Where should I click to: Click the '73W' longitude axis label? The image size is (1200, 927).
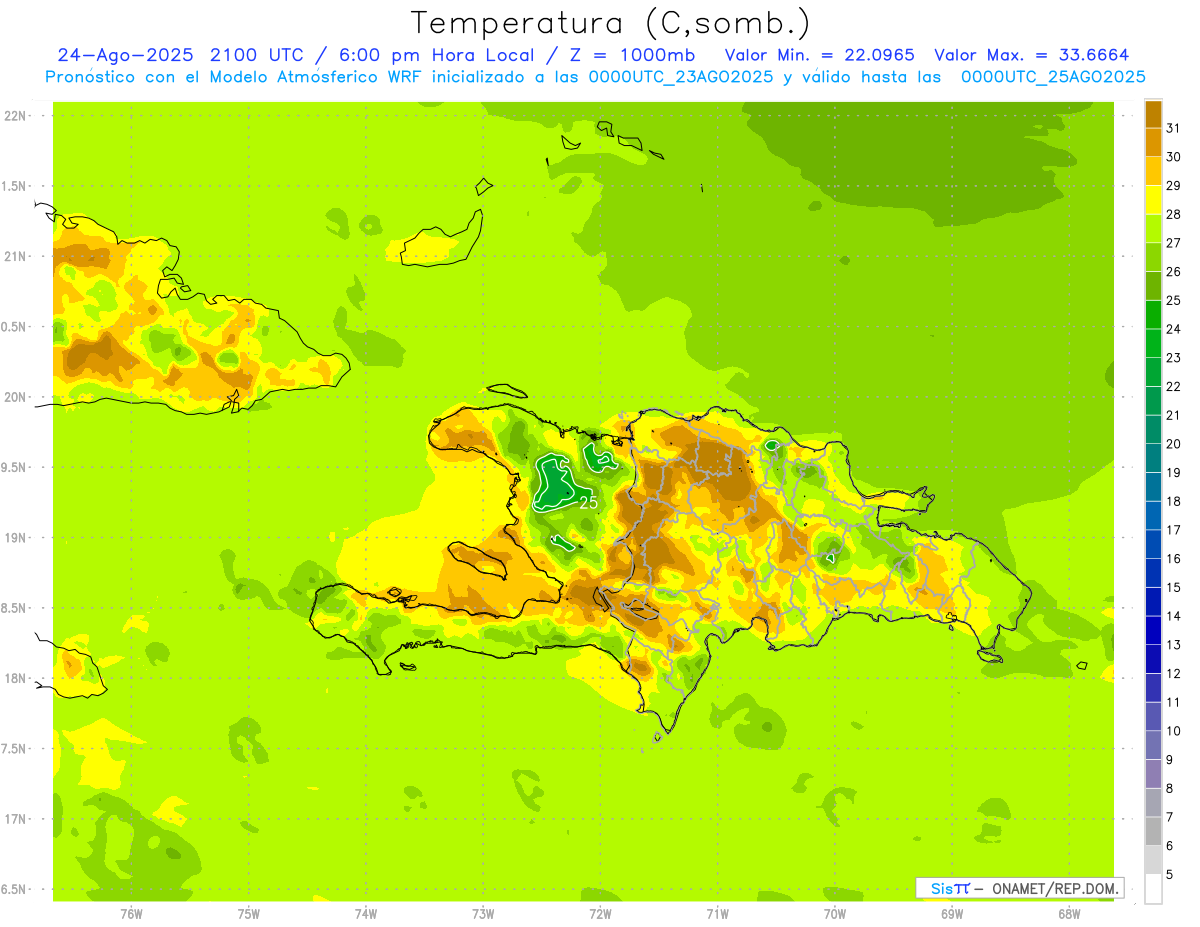coord(483,914)
